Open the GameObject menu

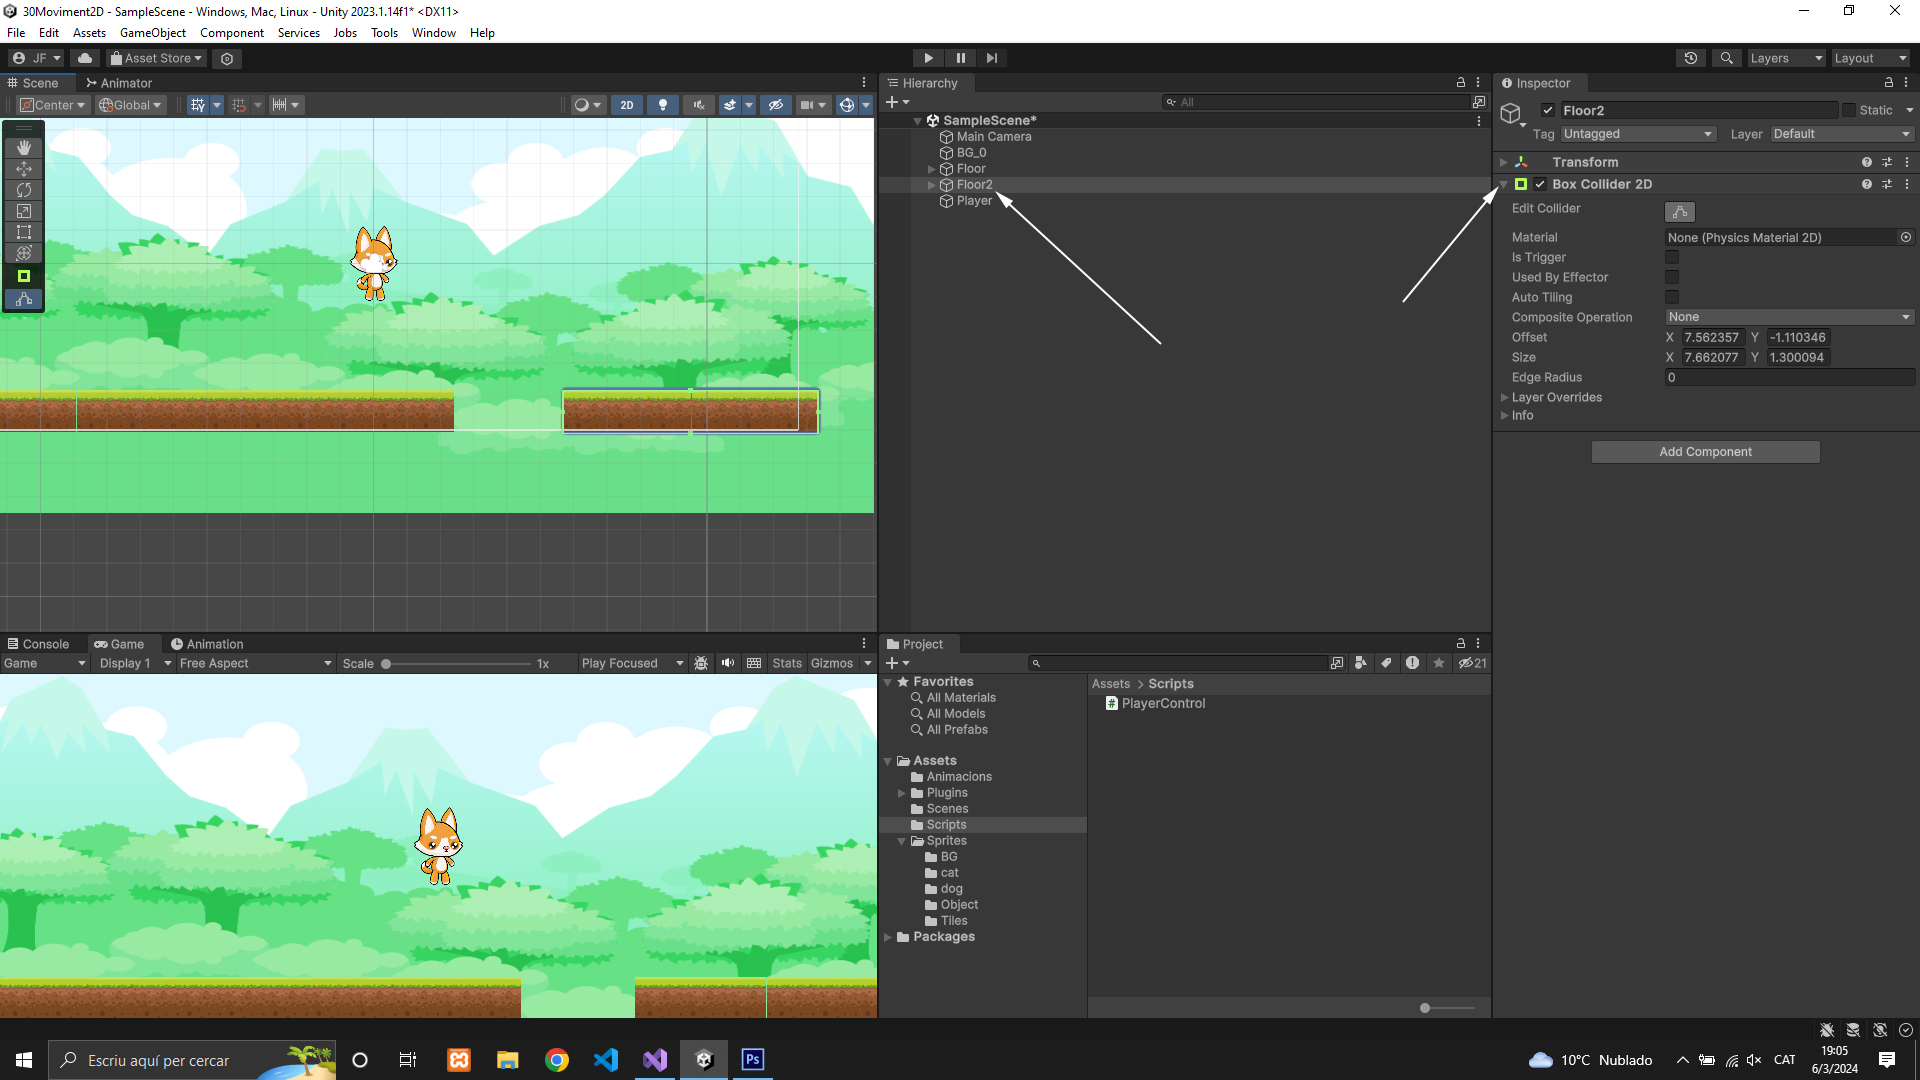pos(152,33)
